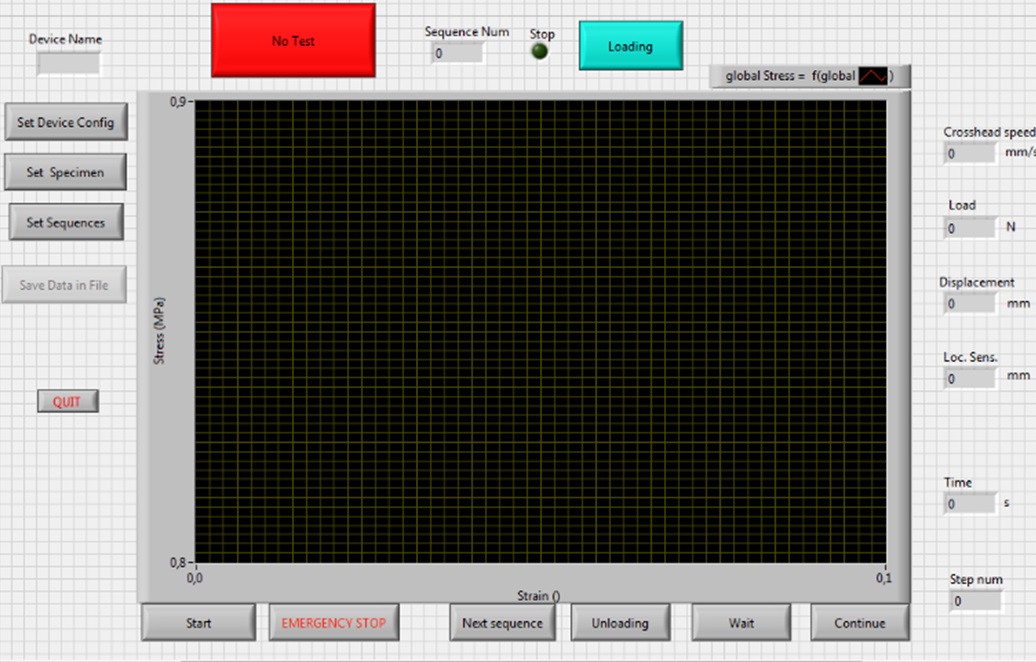Click the Step num field

[975, 601]
